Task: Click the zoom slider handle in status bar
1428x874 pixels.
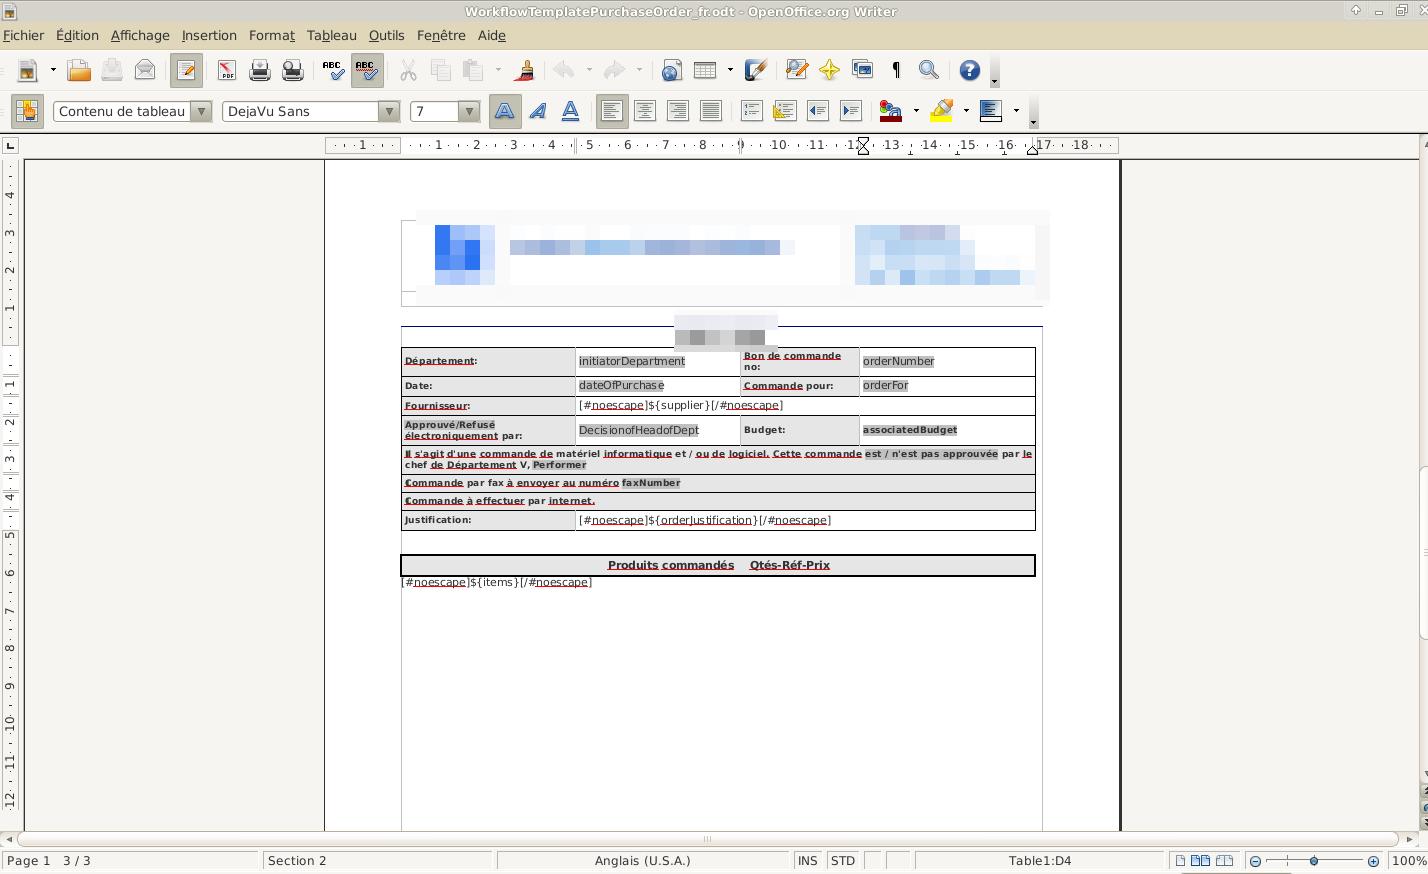Action: [x=1314, y=860]
